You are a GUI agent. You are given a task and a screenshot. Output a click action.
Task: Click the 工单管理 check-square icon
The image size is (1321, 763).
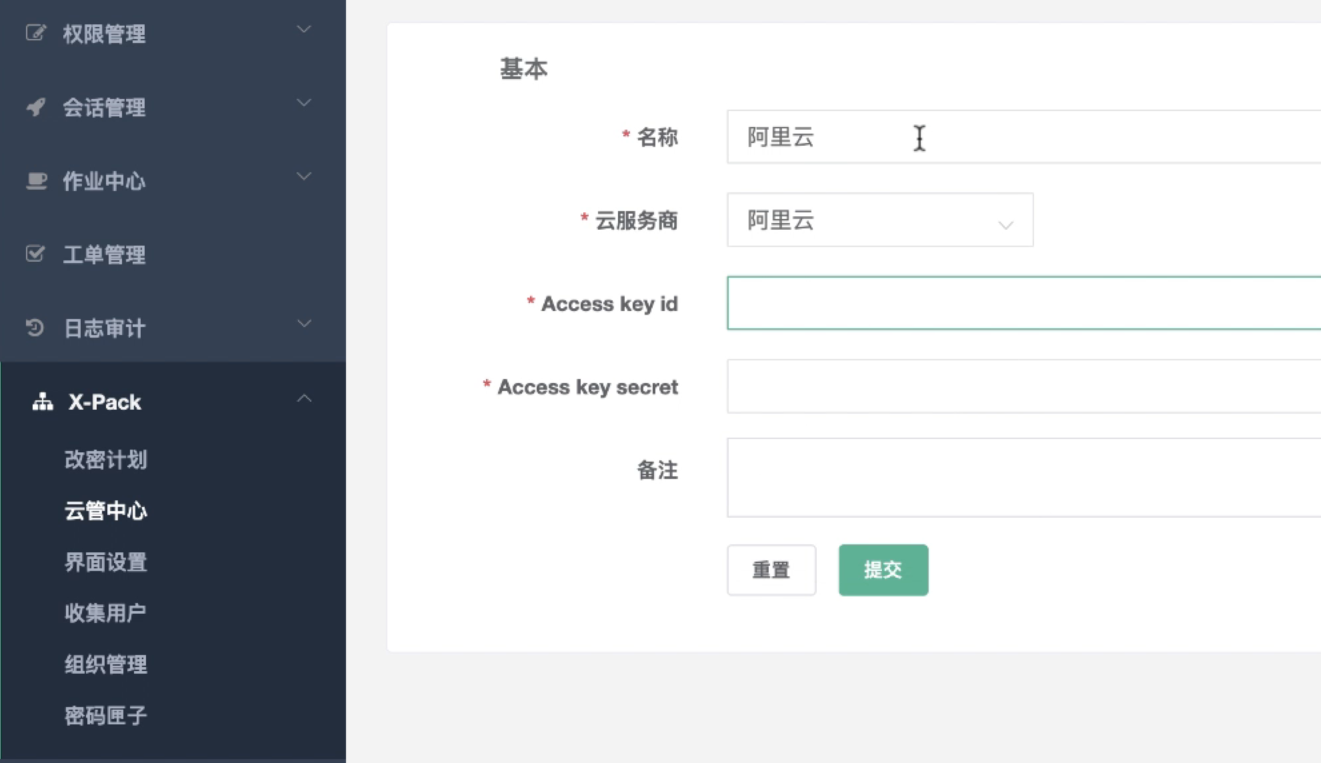(x=35, y=254)
